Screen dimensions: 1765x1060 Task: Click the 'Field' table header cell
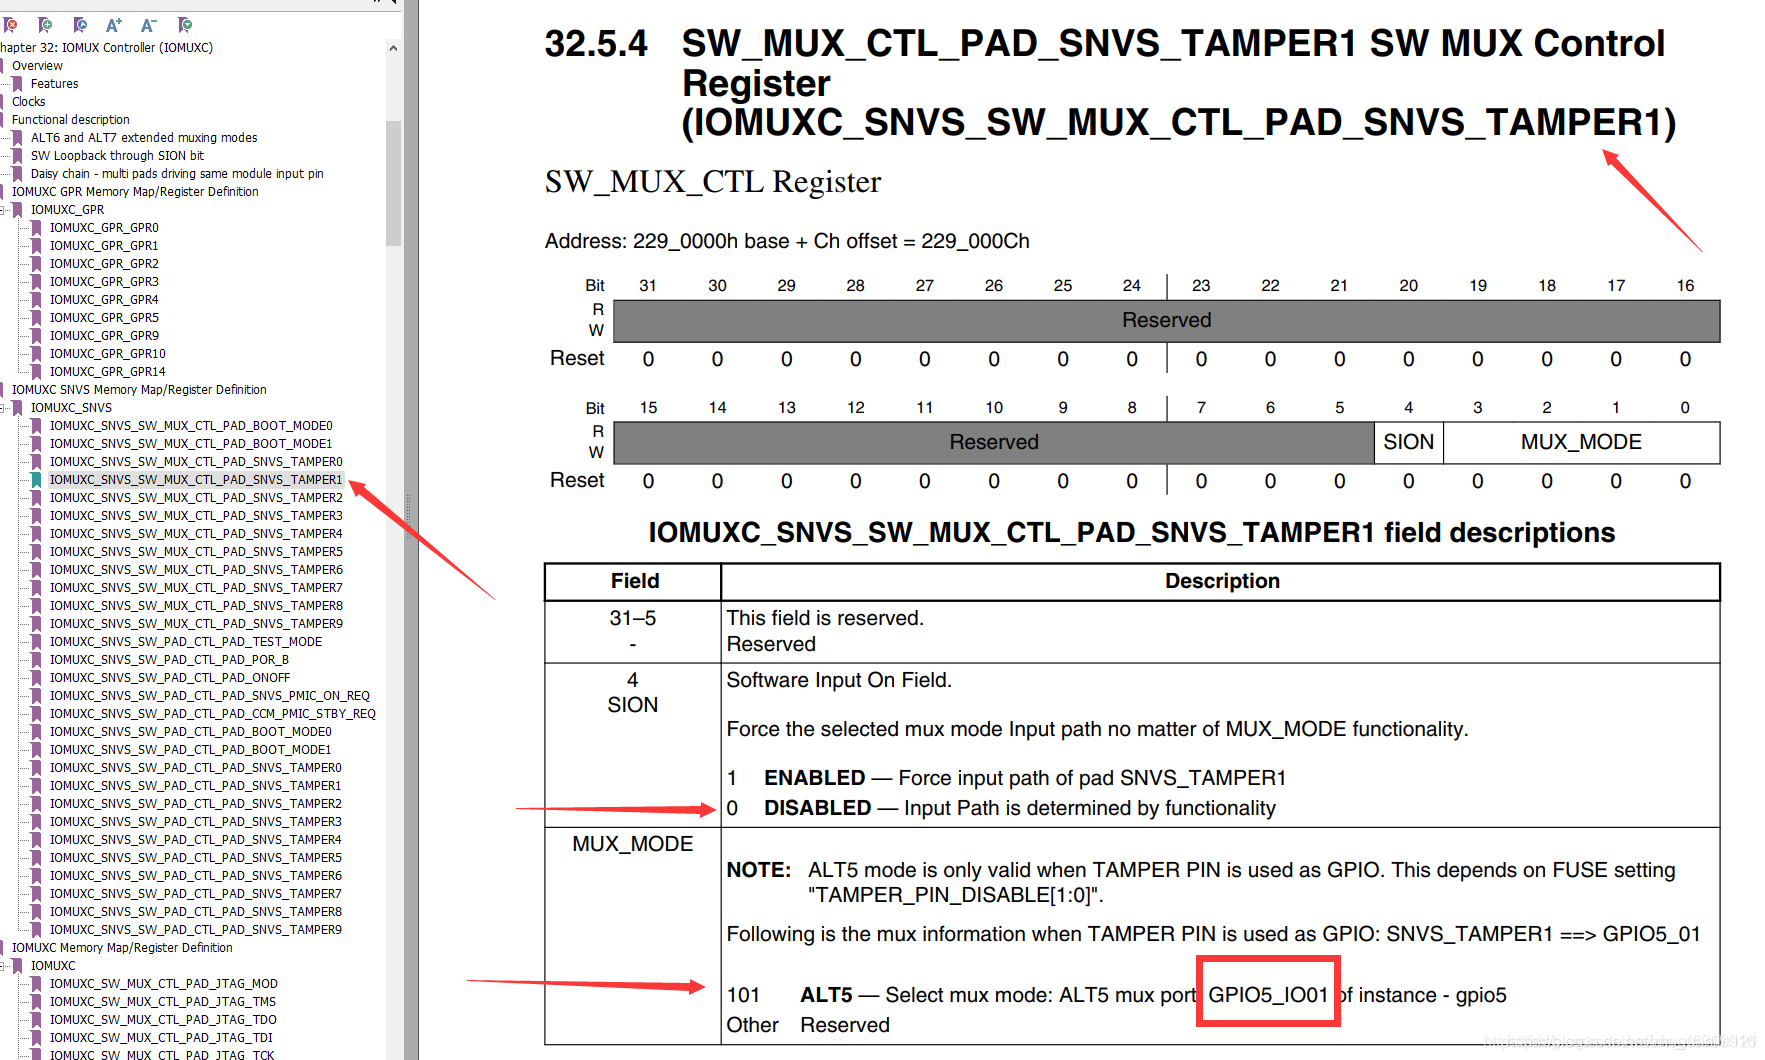point(634,581)
